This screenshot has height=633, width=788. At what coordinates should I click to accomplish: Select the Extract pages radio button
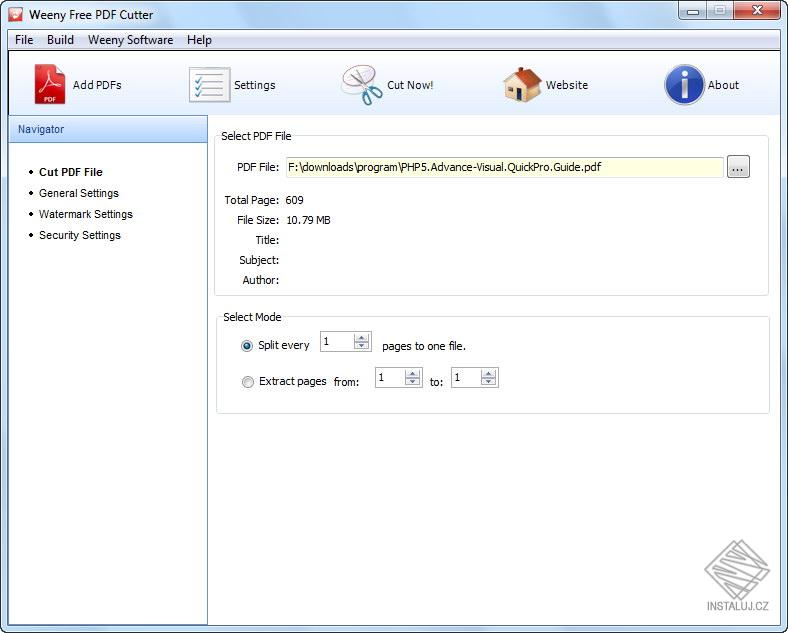pyautogui.click(x=248, y=382)
